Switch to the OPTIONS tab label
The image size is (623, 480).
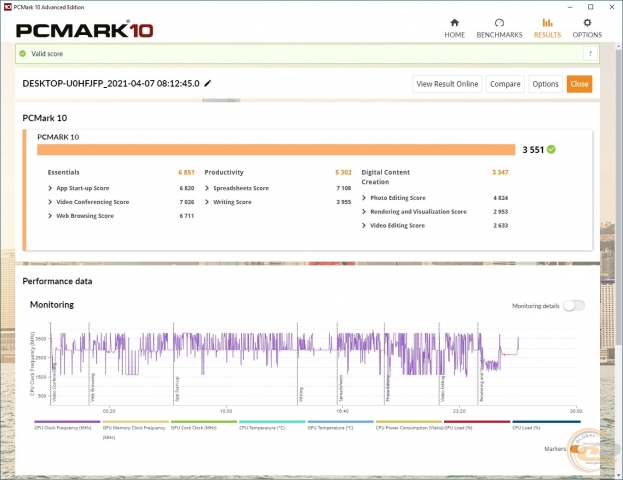(x=587, y=35)
